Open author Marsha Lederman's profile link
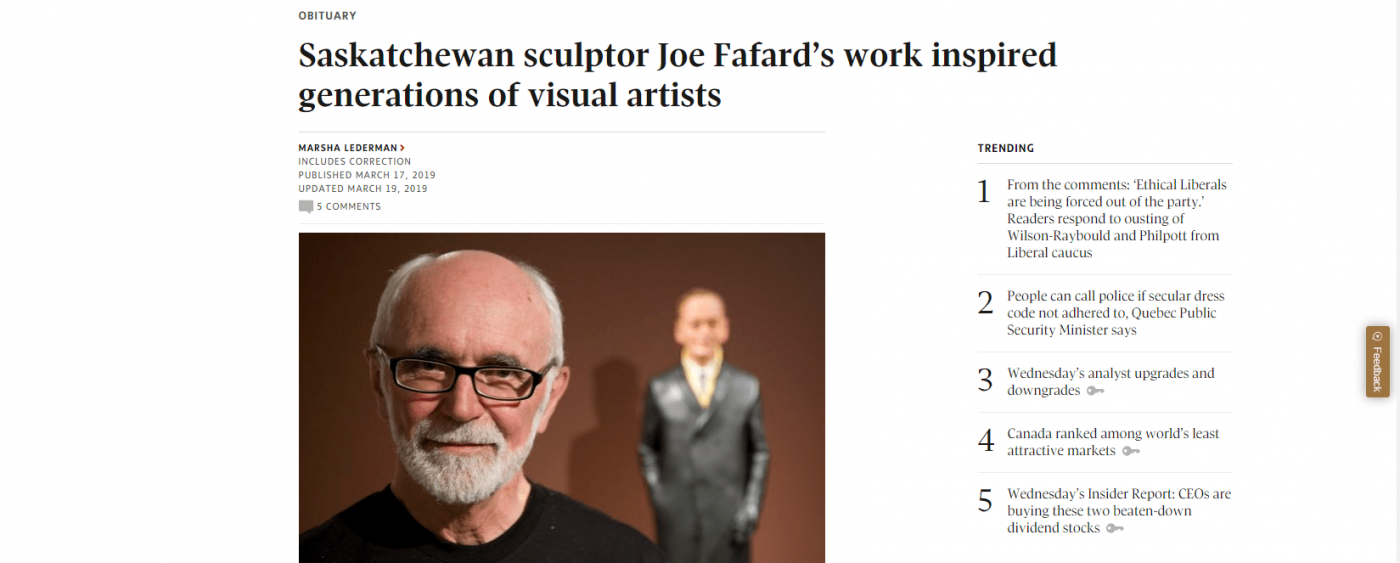This screenshot has width=1400, height=563. pos(348,148)
